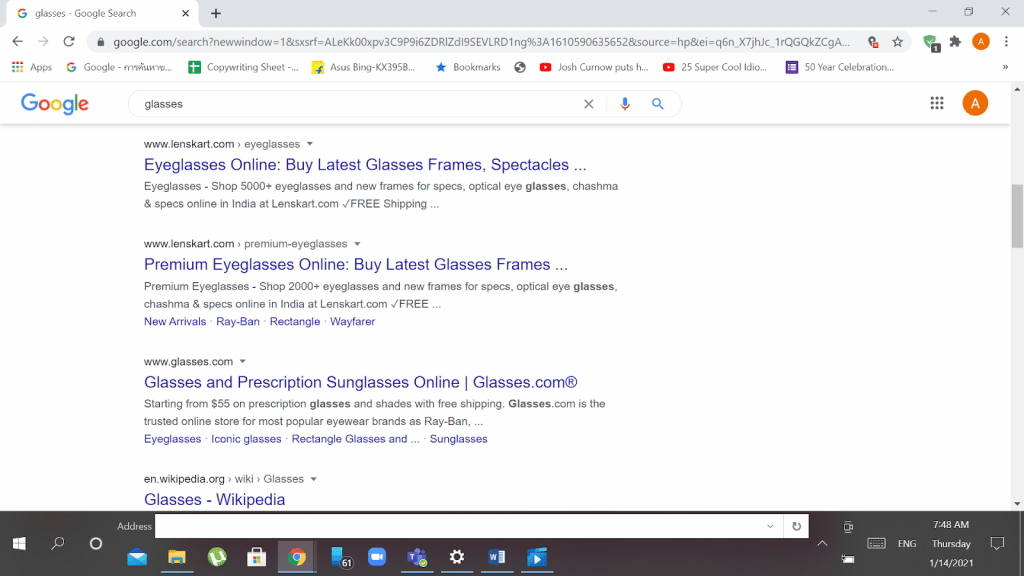This screenshot has height=576, width=1024.
Task: Open the Ray-Ban sitelink
Action: tap(238, 321)
